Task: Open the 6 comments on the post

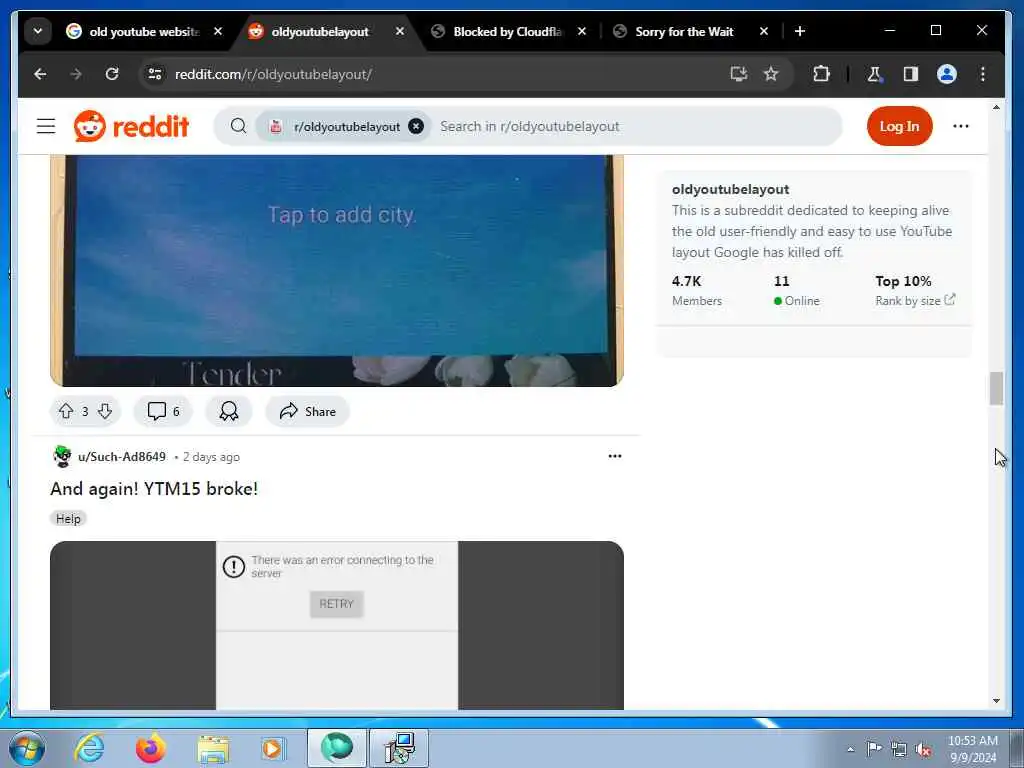Action: [163, 411]
